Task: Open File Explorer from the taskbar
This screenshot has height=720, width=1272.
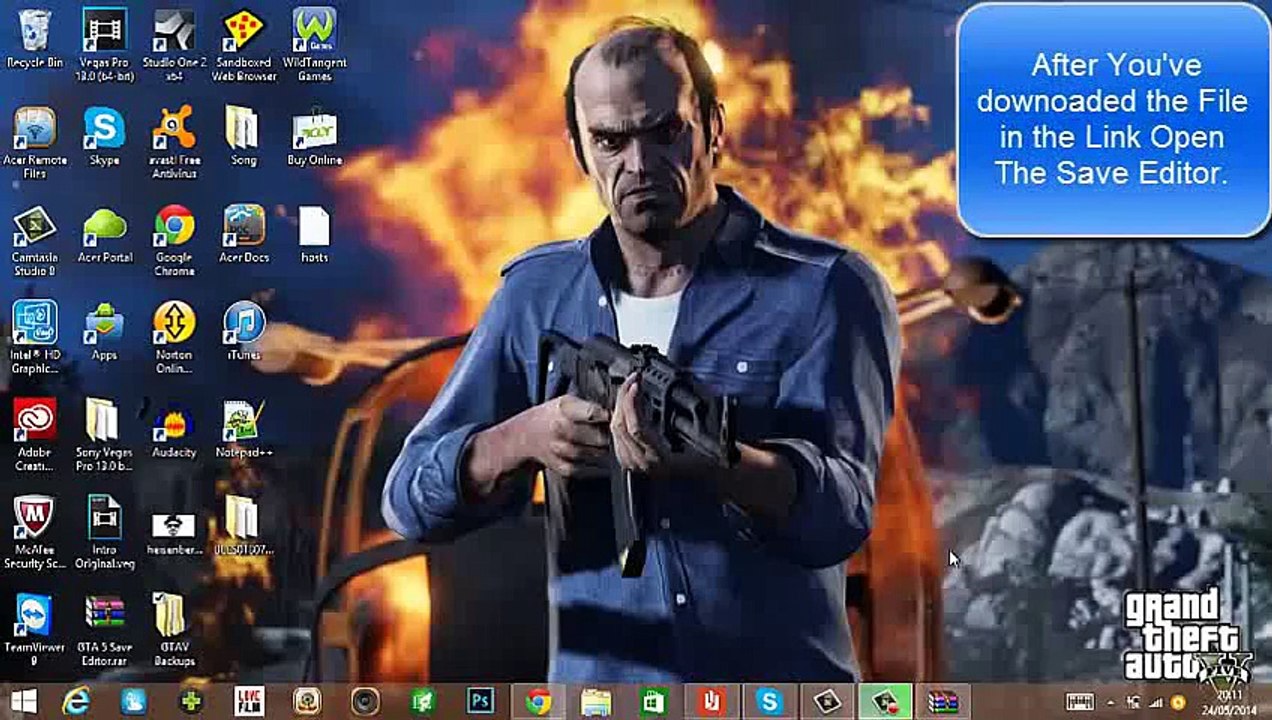Action: tap(596, 702)
